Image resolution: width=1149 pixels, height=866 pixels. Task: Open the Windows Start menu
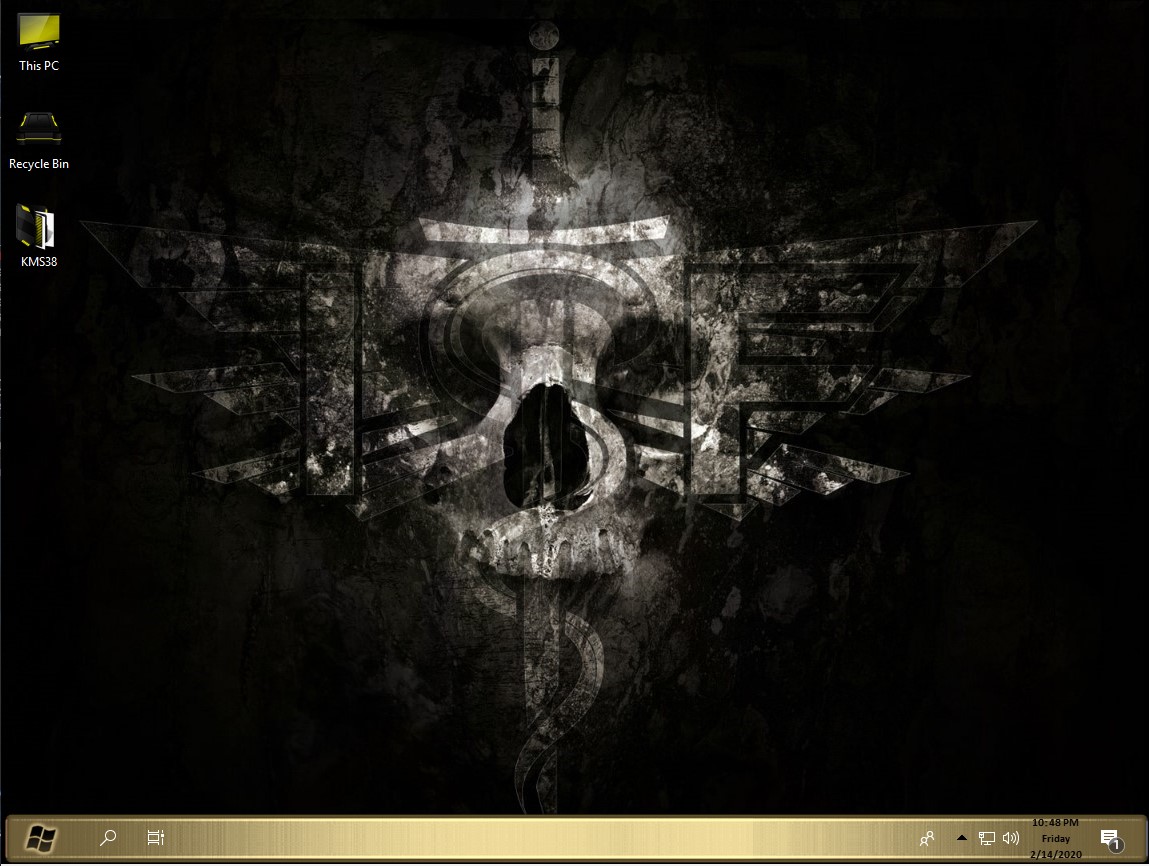(41, 838)
